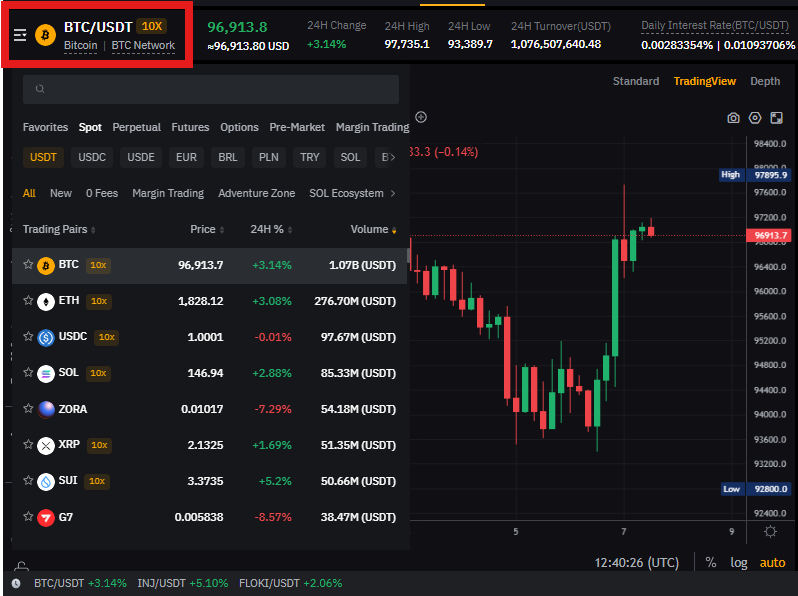798x596 pixels.
Task: Switch to Futures tab
Action: click(190, 127)
